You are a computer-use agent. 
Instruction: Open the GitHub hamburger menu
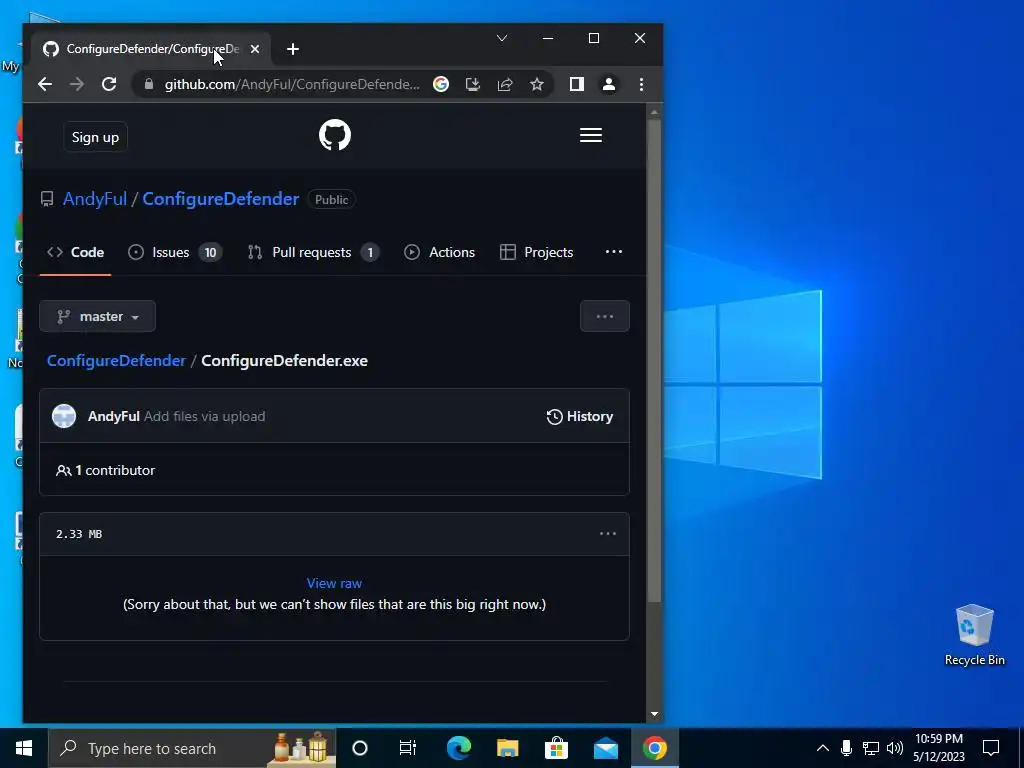point(590,135)
